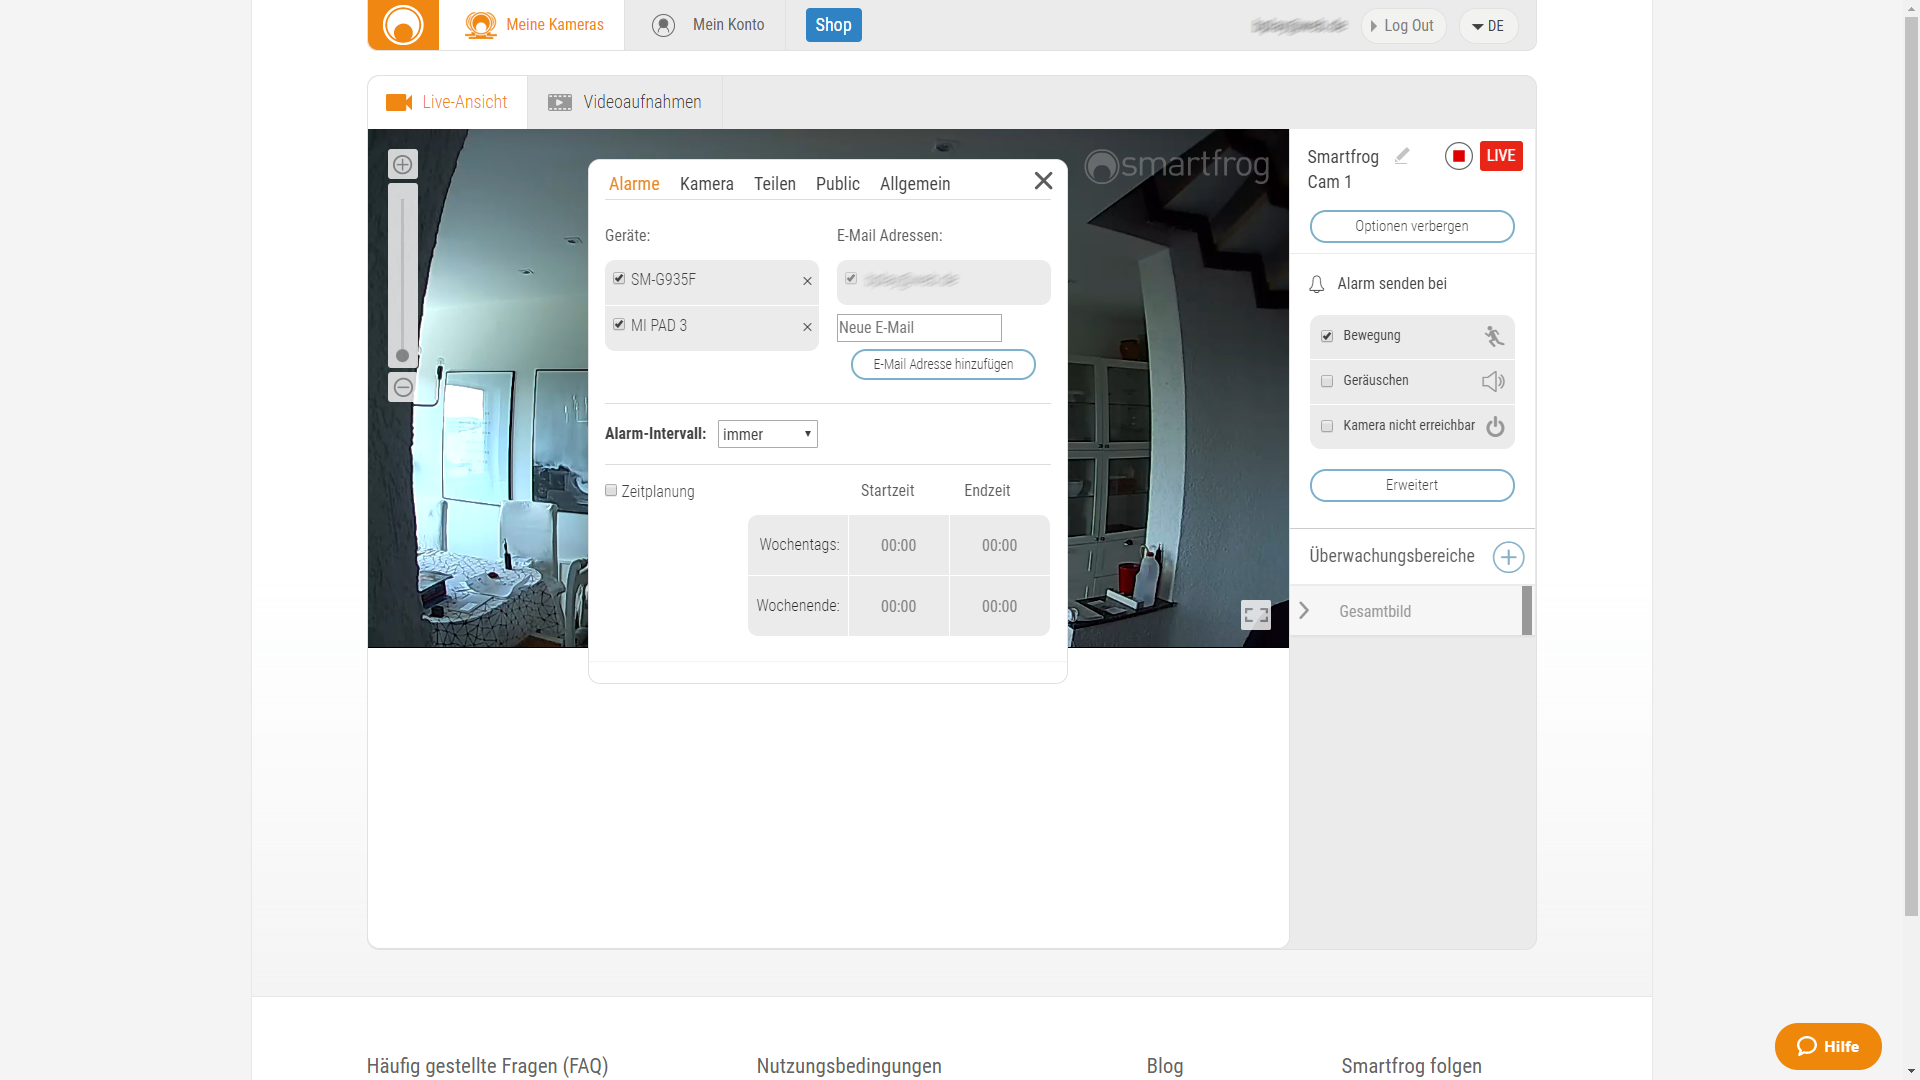
Task: Remove SM-G935F device with x icon
Action: 807,282
